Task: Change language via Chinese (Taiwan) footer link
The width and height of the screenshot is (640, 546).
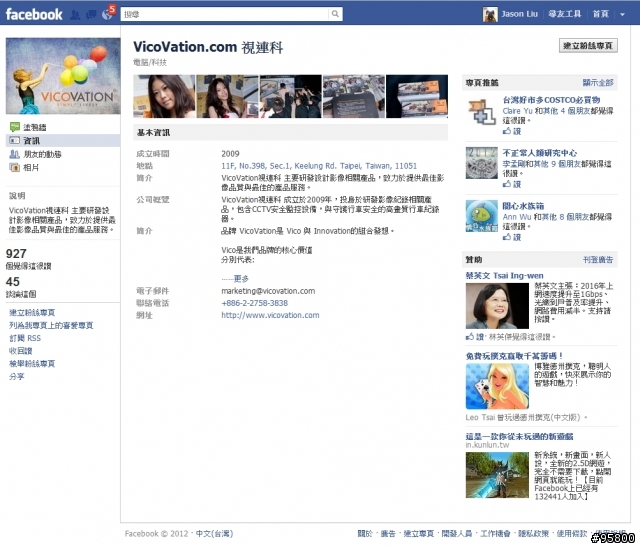Action: (x=214, y=533)
